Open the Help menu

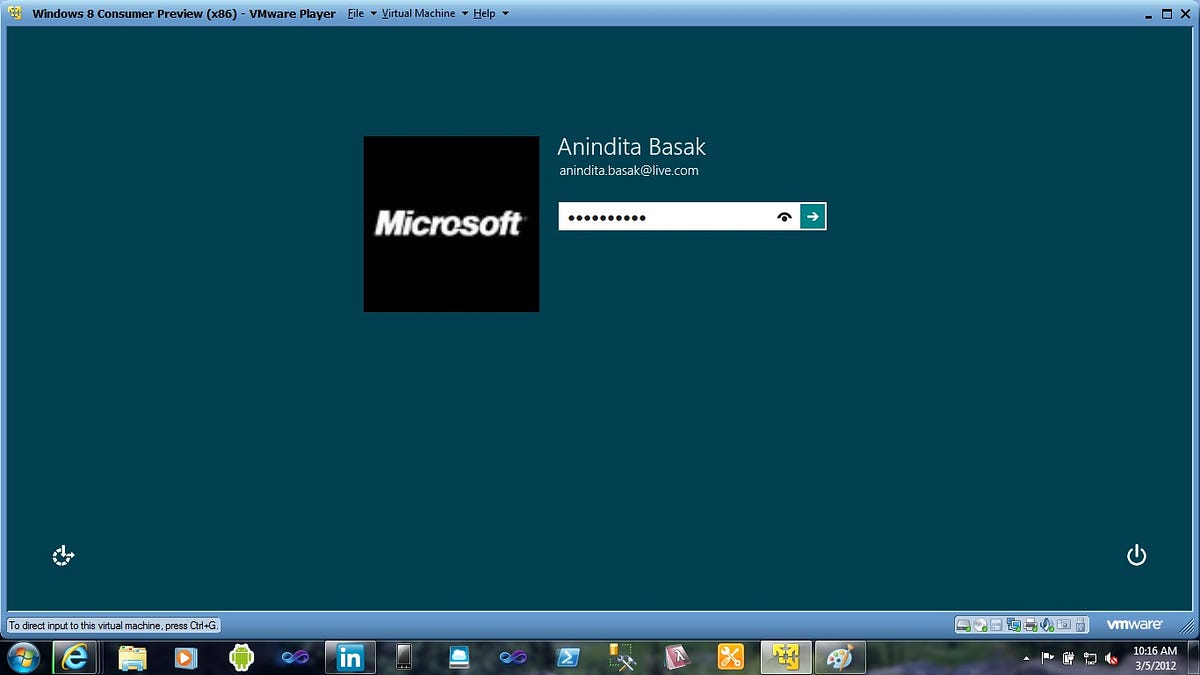tap(484, 14)
